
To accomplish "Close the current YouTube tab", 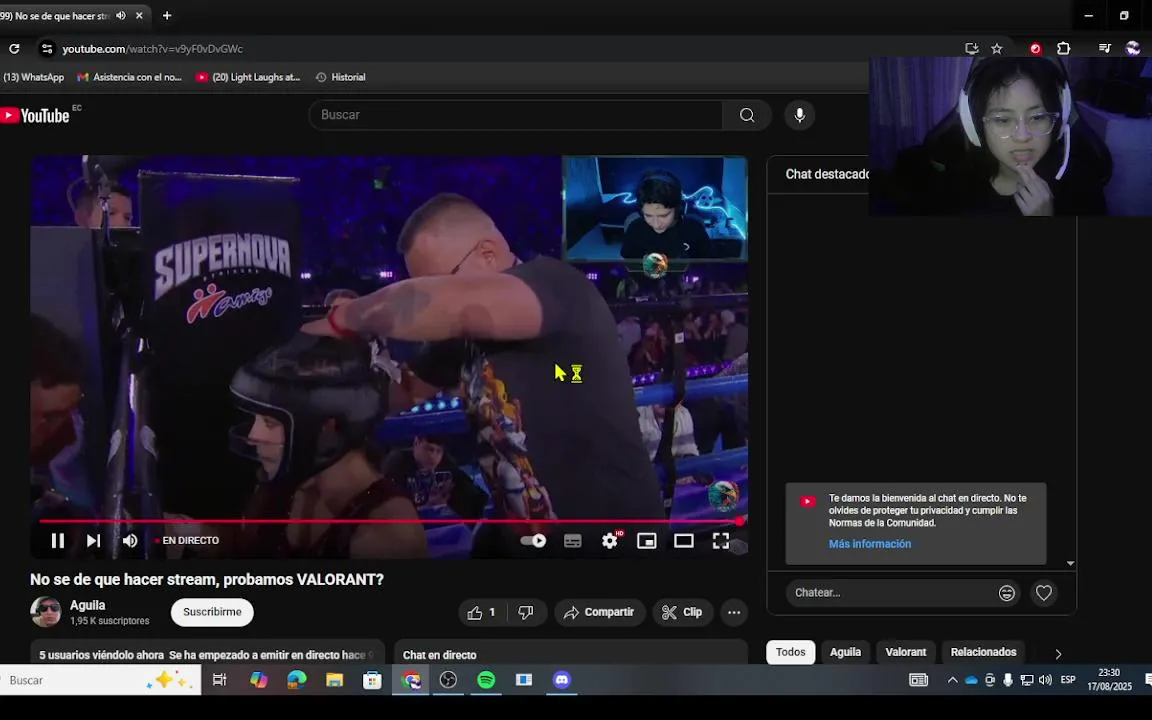I will point(139,15).
